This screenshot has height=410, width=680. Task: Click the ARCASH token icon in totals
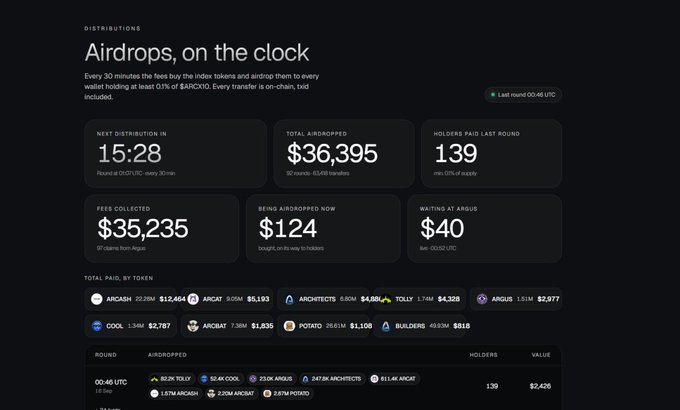tap(97, 299)
